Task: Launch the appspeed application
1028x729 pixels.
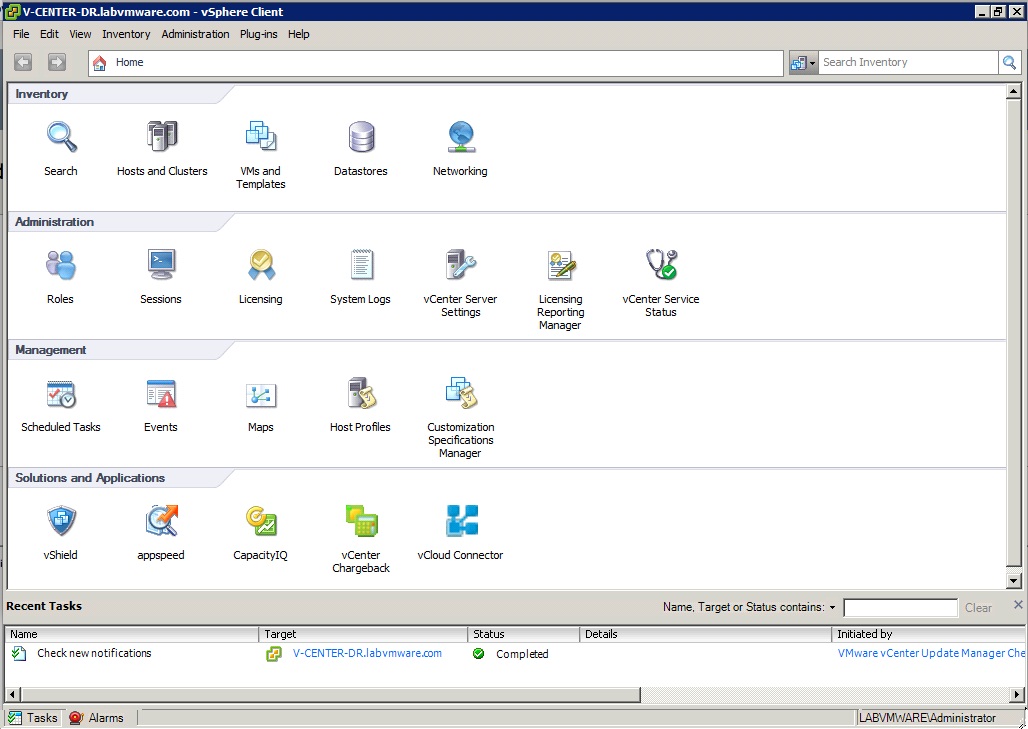Action: tap(161, 521)
